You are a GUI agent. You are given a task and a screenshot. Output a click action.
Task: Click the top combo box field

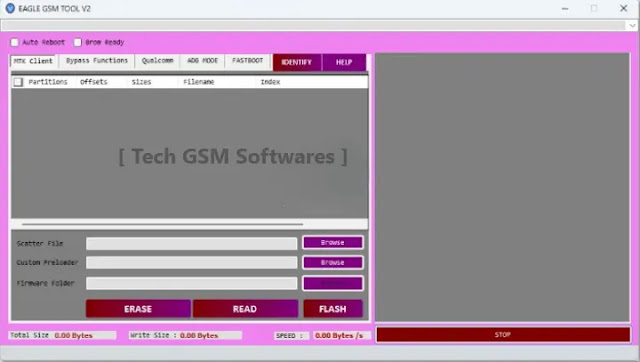tap(313, 25)
